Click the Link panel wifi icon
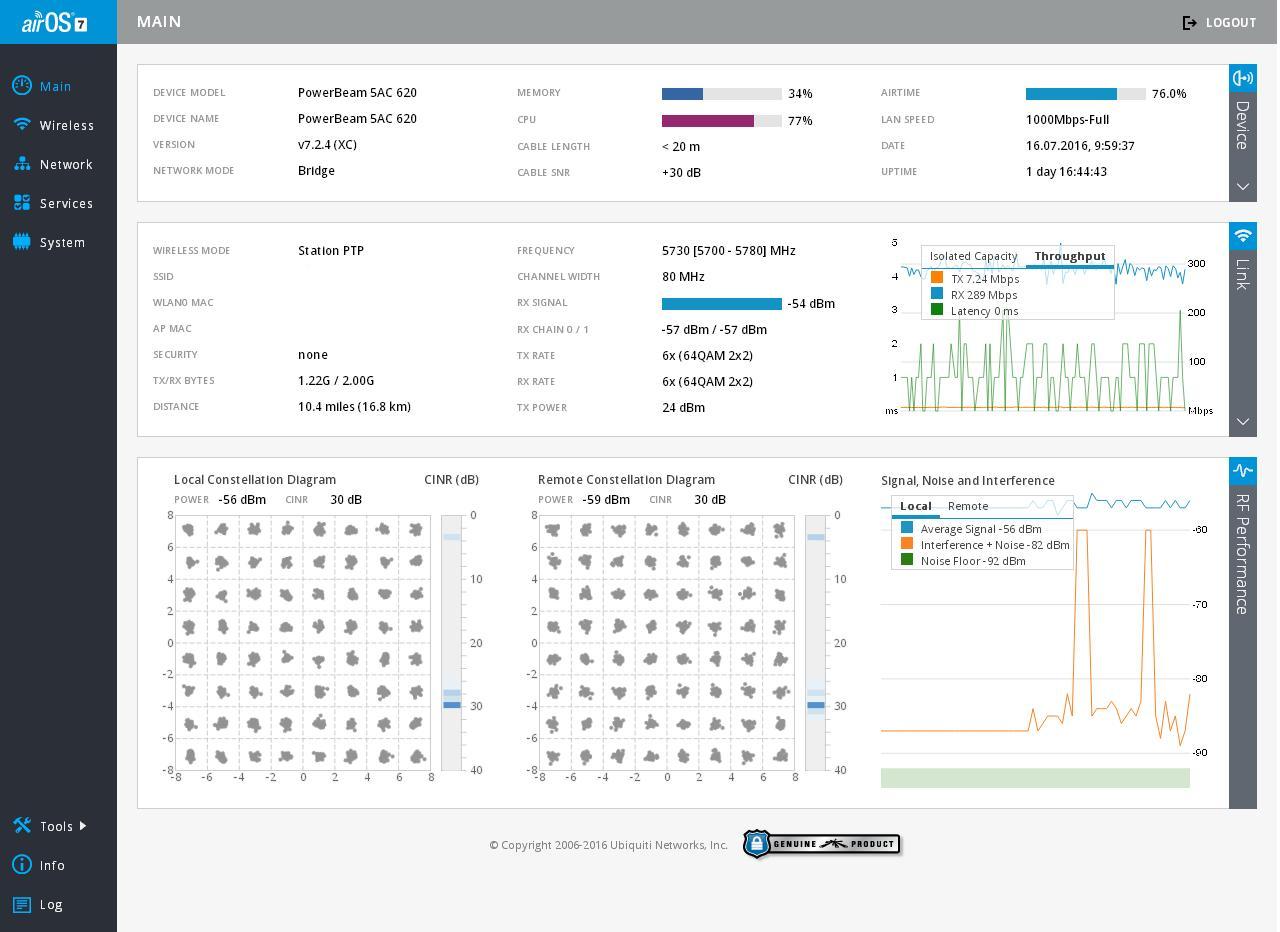The width and height of the screenshot is (1280, 932). pyautogui.click(x=1243, y=236)
